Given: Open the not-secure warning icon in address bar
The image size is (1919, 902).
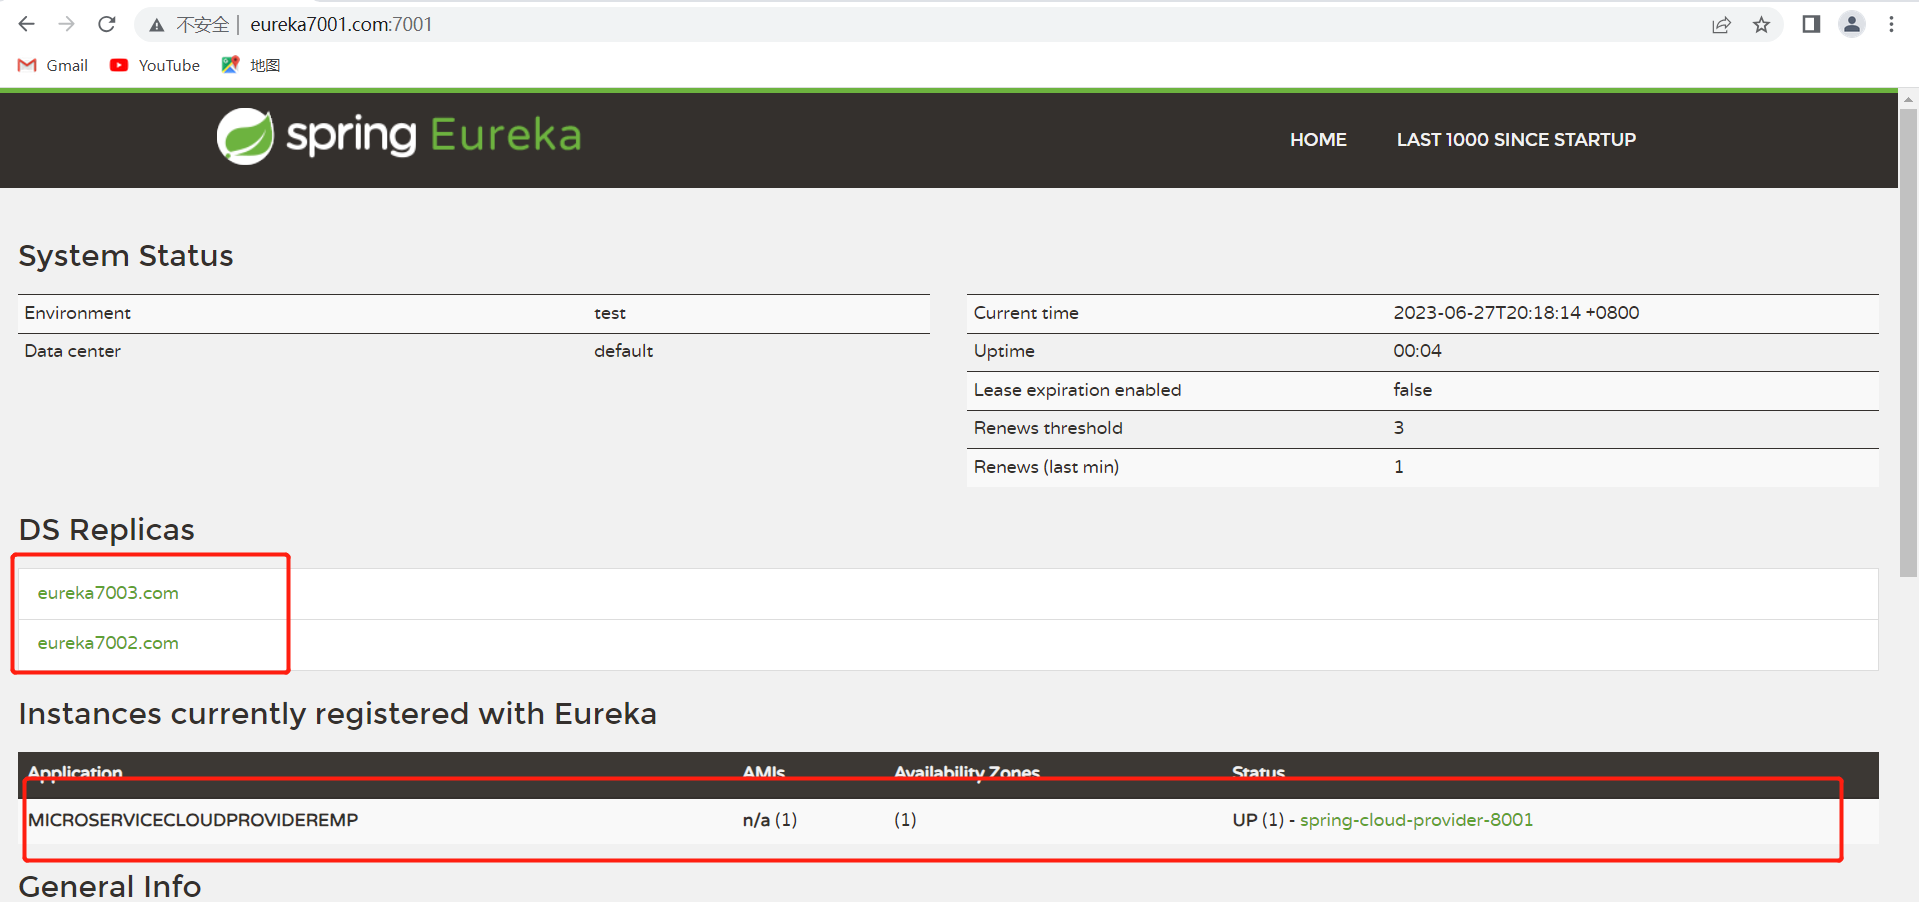Looking at the screenshot, I should click(156, 25).
